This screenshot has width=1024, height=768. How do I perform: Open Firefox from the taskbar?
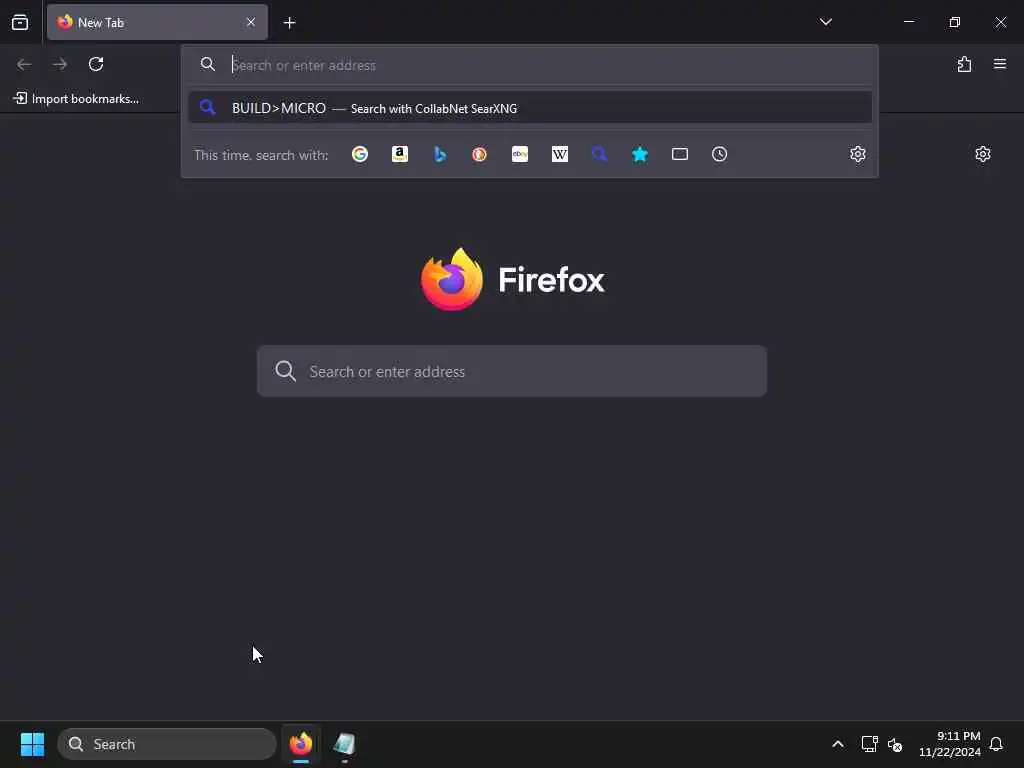click(301, 744)
